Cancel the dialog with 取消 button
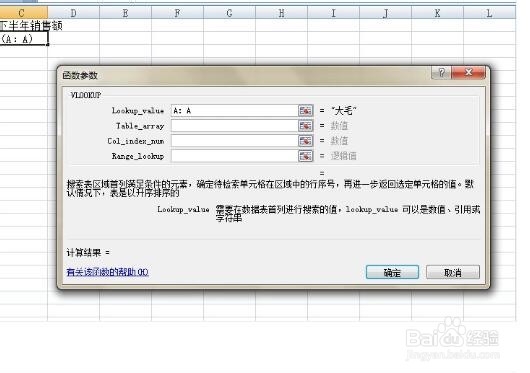The height and width of the screenshot is (373, 530). (x=453, y=272)
